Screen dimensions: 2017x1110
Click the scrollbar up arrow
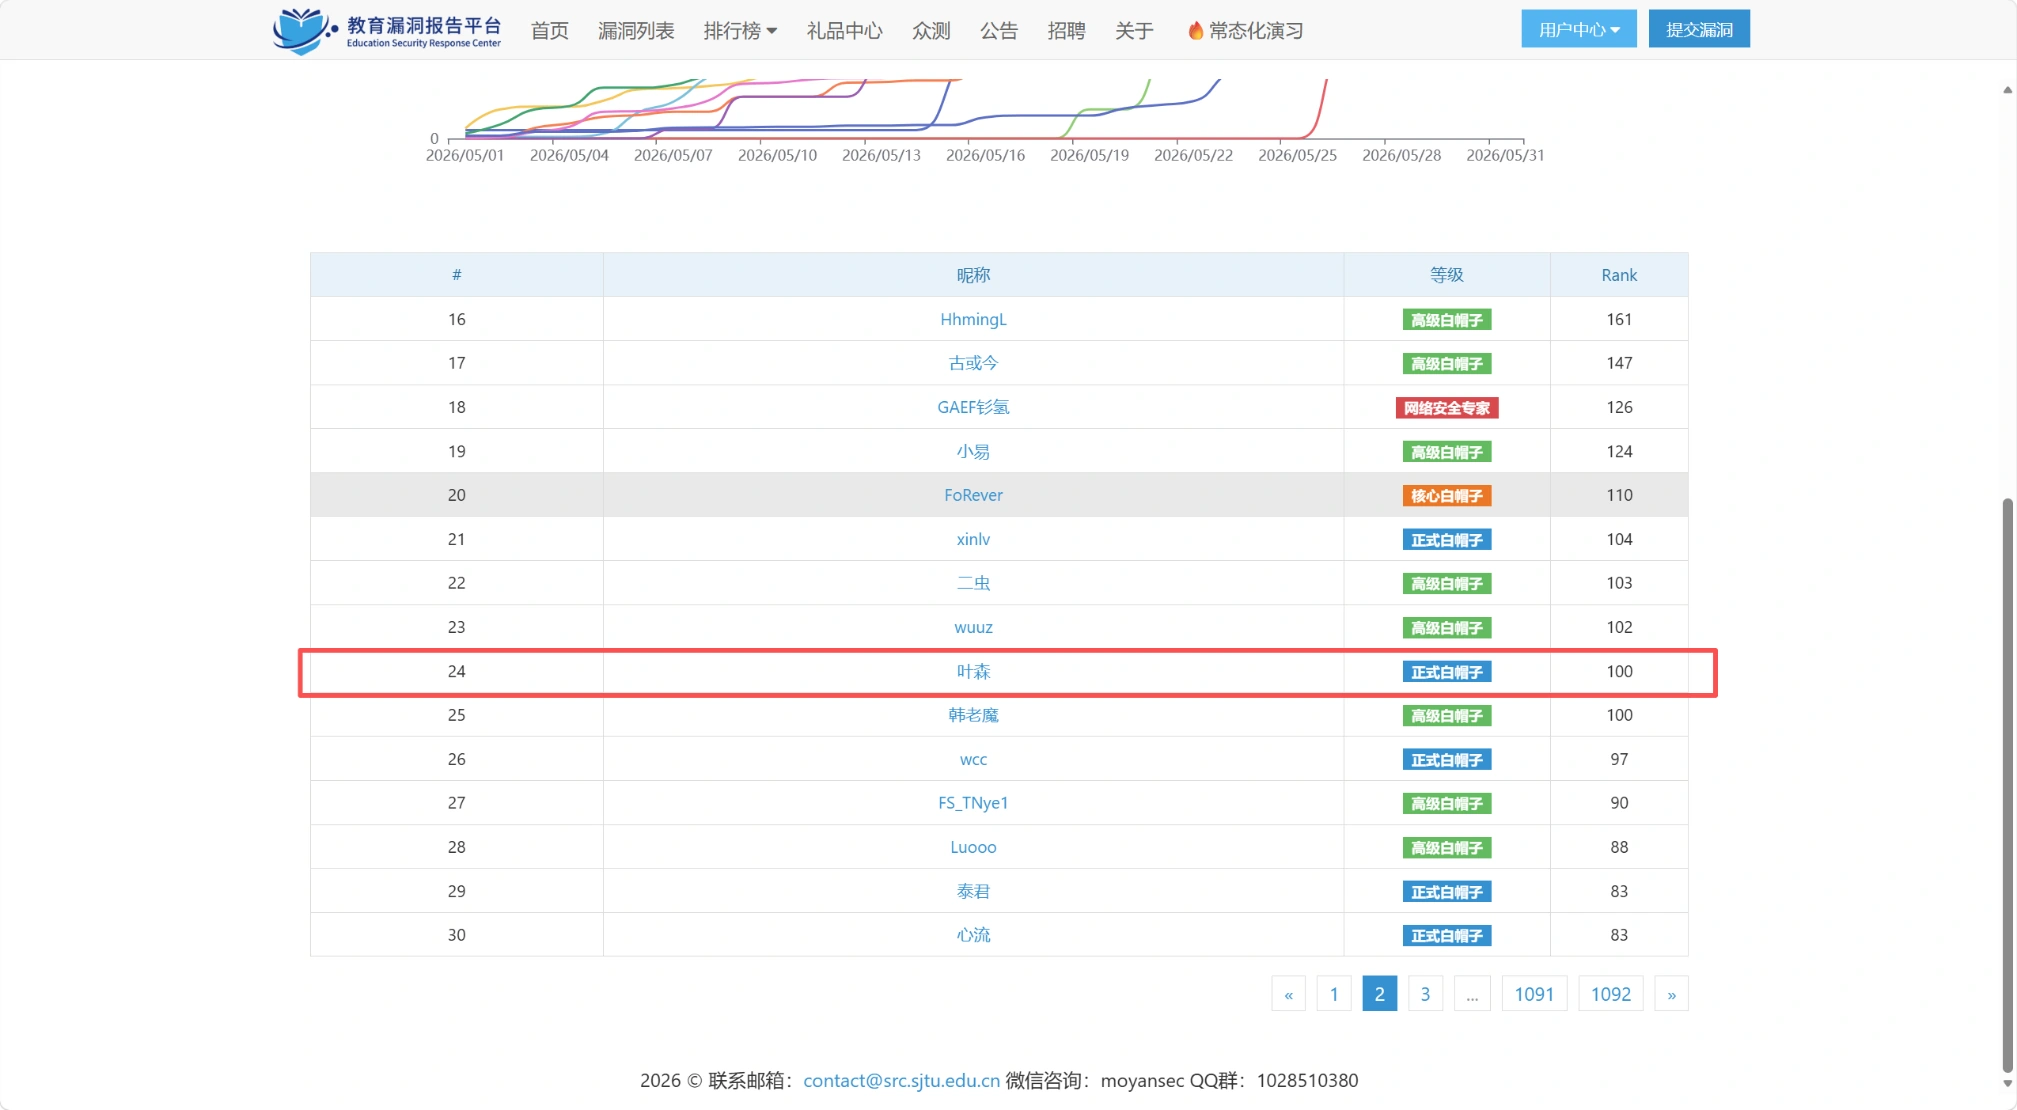pyautogui.click(x=2007, y=90)
